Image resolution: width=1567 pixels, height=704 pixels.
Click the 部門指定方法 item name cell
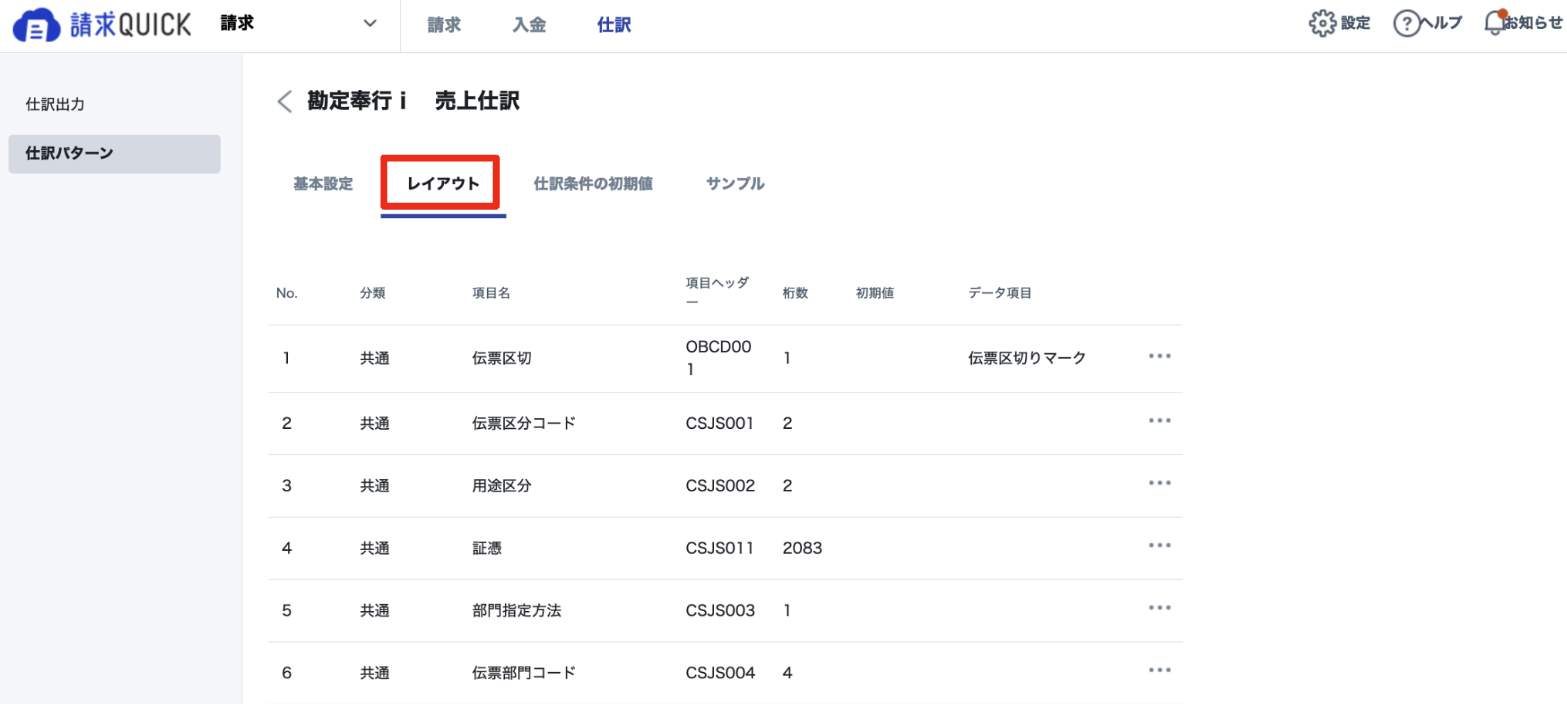coord(516,610)
